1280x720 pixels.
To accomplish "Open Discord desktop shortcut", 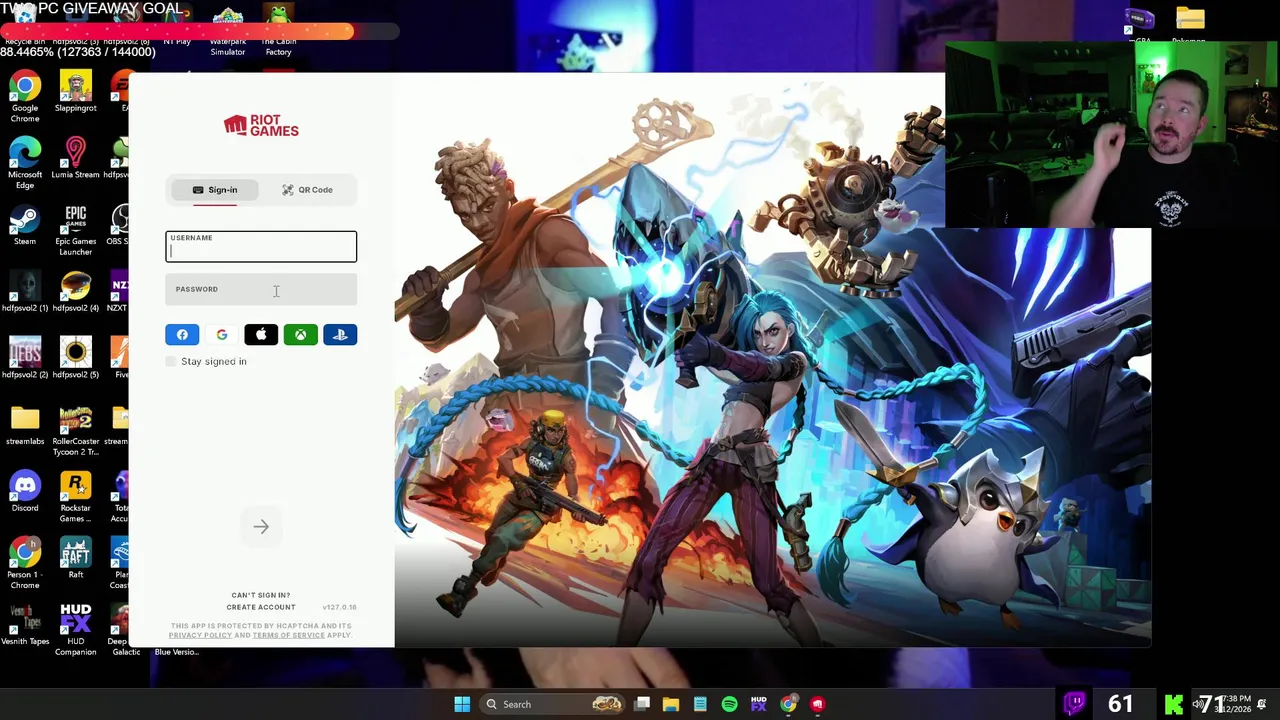I will point(25,492).
